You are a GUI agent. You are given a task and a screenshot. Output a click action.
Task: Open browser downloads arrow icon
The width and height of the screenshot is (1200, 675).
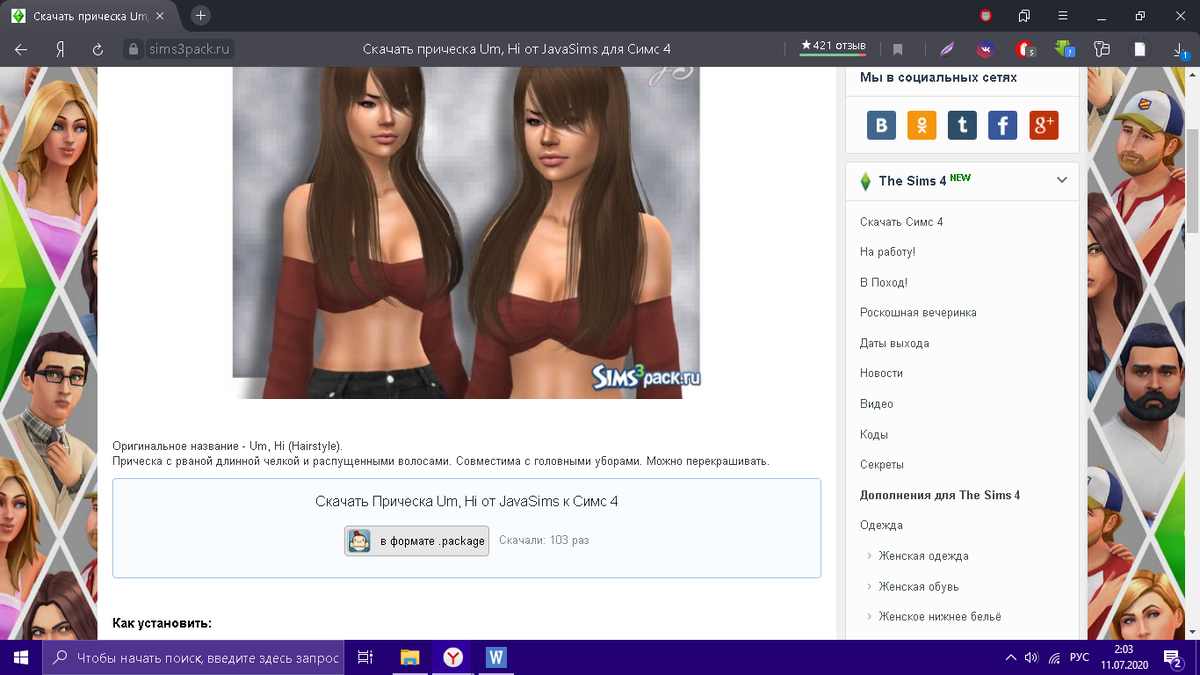[1178, 49]
